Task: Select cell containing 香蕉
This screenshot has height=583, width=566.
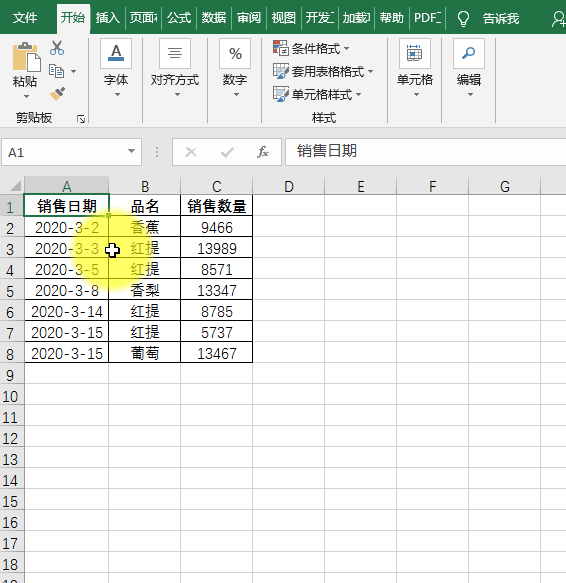Action: pyautogui.click(x=145, y=227)
